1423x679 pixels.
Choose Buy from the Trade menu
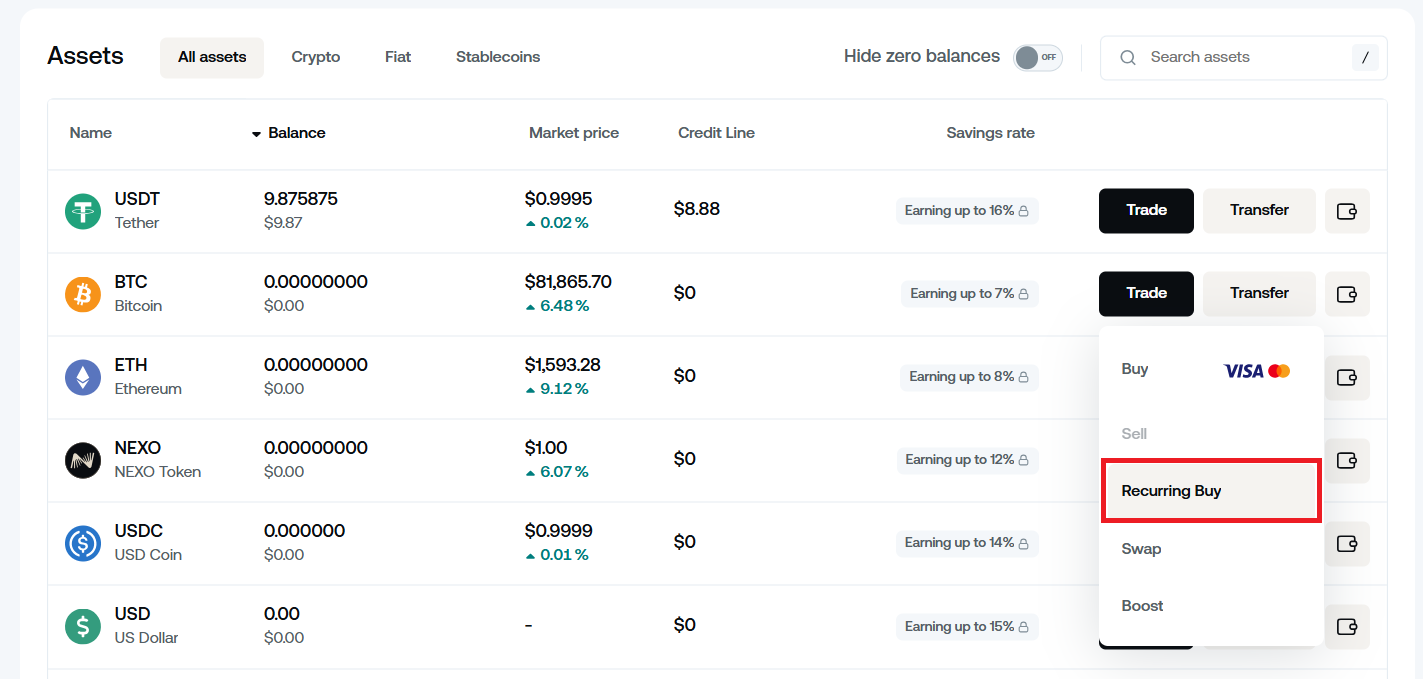pyautogui.click(x=1211, y=369)
